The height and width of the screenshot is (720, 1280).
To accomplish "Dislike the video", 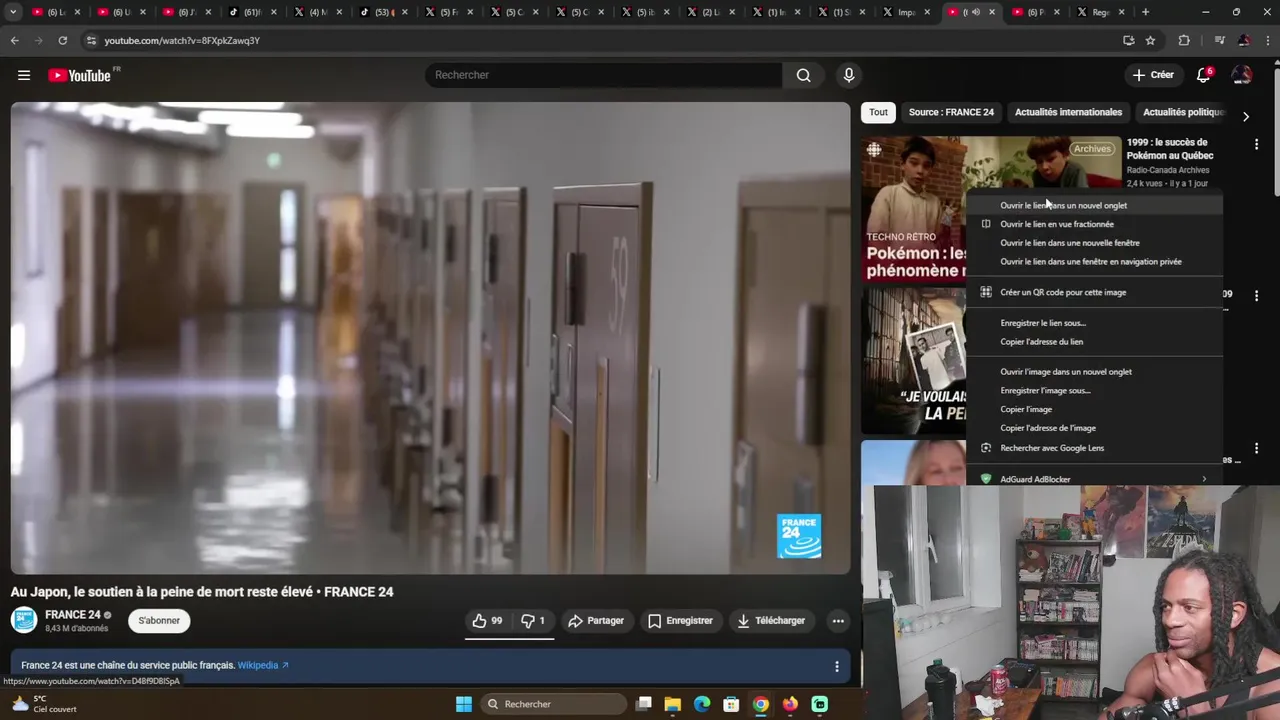I will coord(534,621).
